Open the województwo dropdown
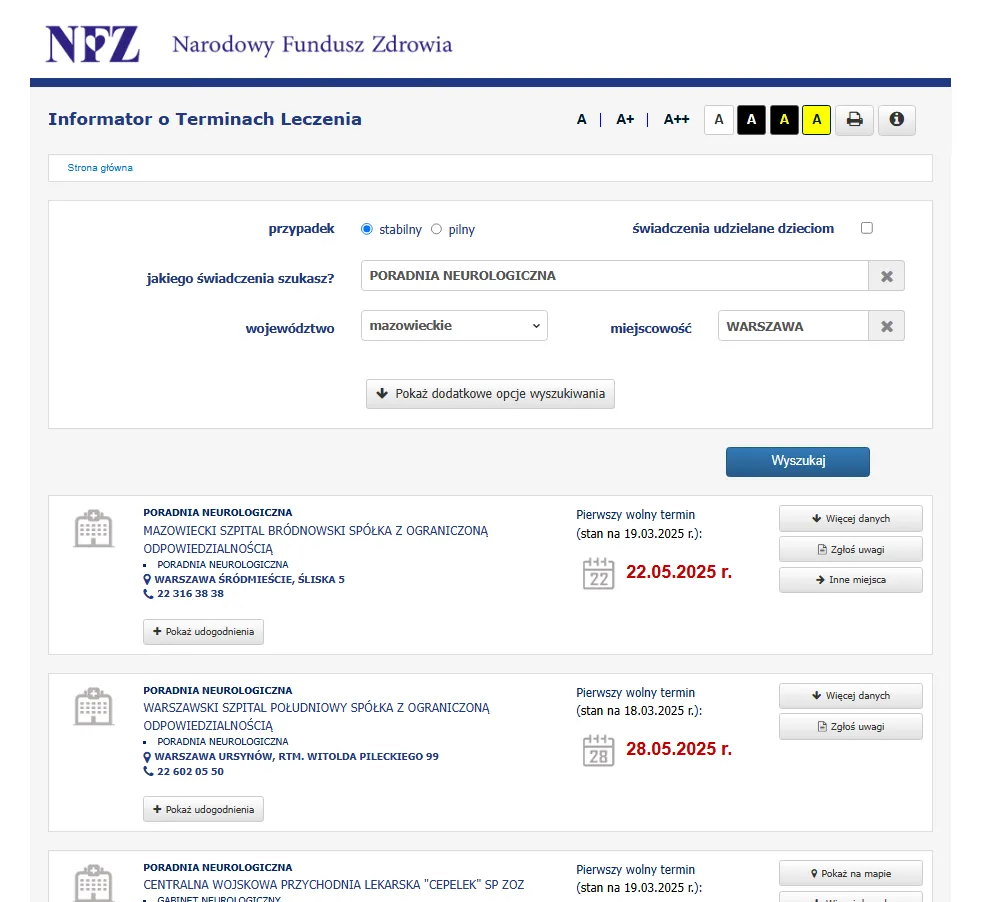The height and width of the screenshot is (902, 988). click(x=454, y=326)
